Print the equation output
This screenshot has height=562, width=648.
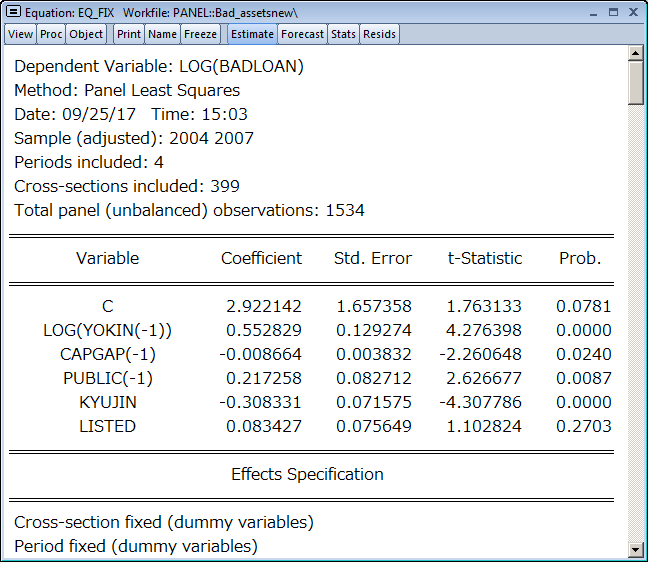[x=128, y=34]
